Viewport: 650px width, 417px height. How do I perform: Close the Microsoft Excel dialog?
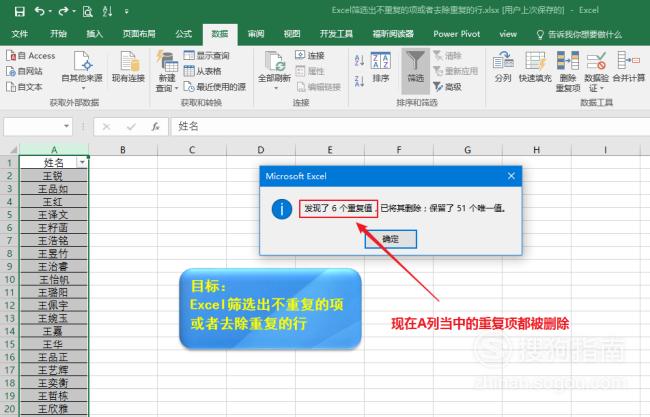click(x=511, y=176)
